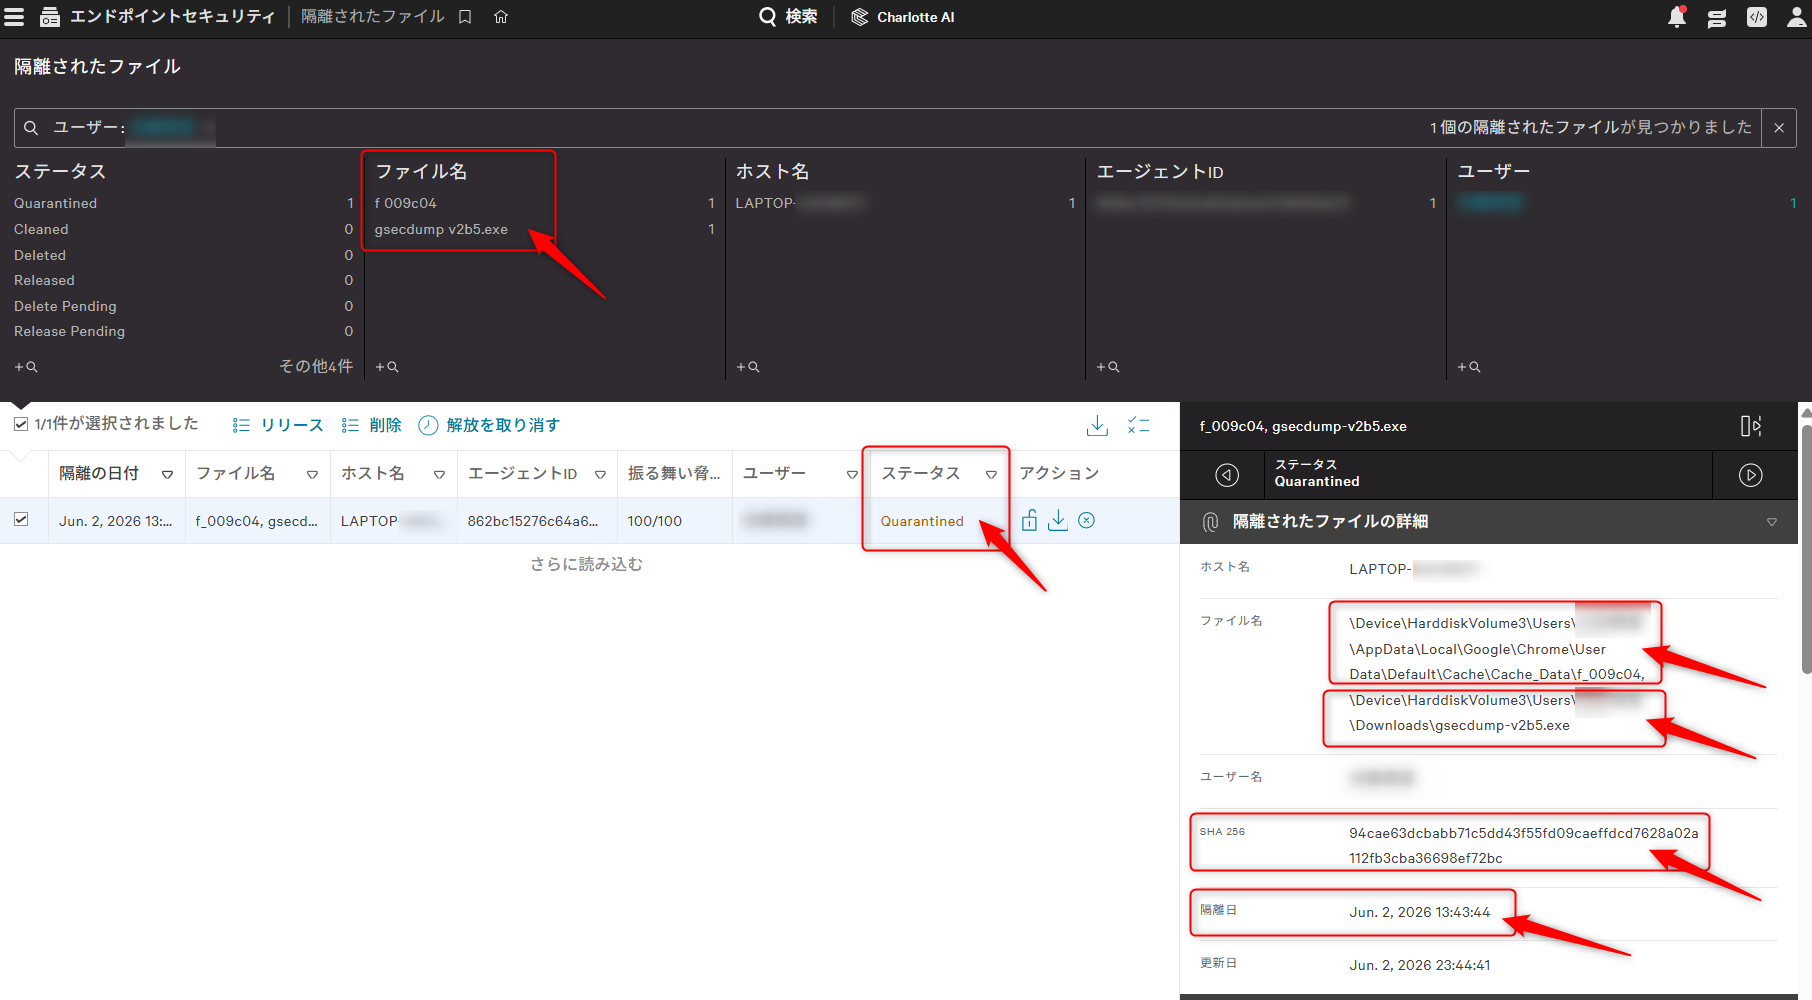Release the file via row unlock icon
The width and height of the screenshot is (1812, 1000).
[x=1030, y=520]
